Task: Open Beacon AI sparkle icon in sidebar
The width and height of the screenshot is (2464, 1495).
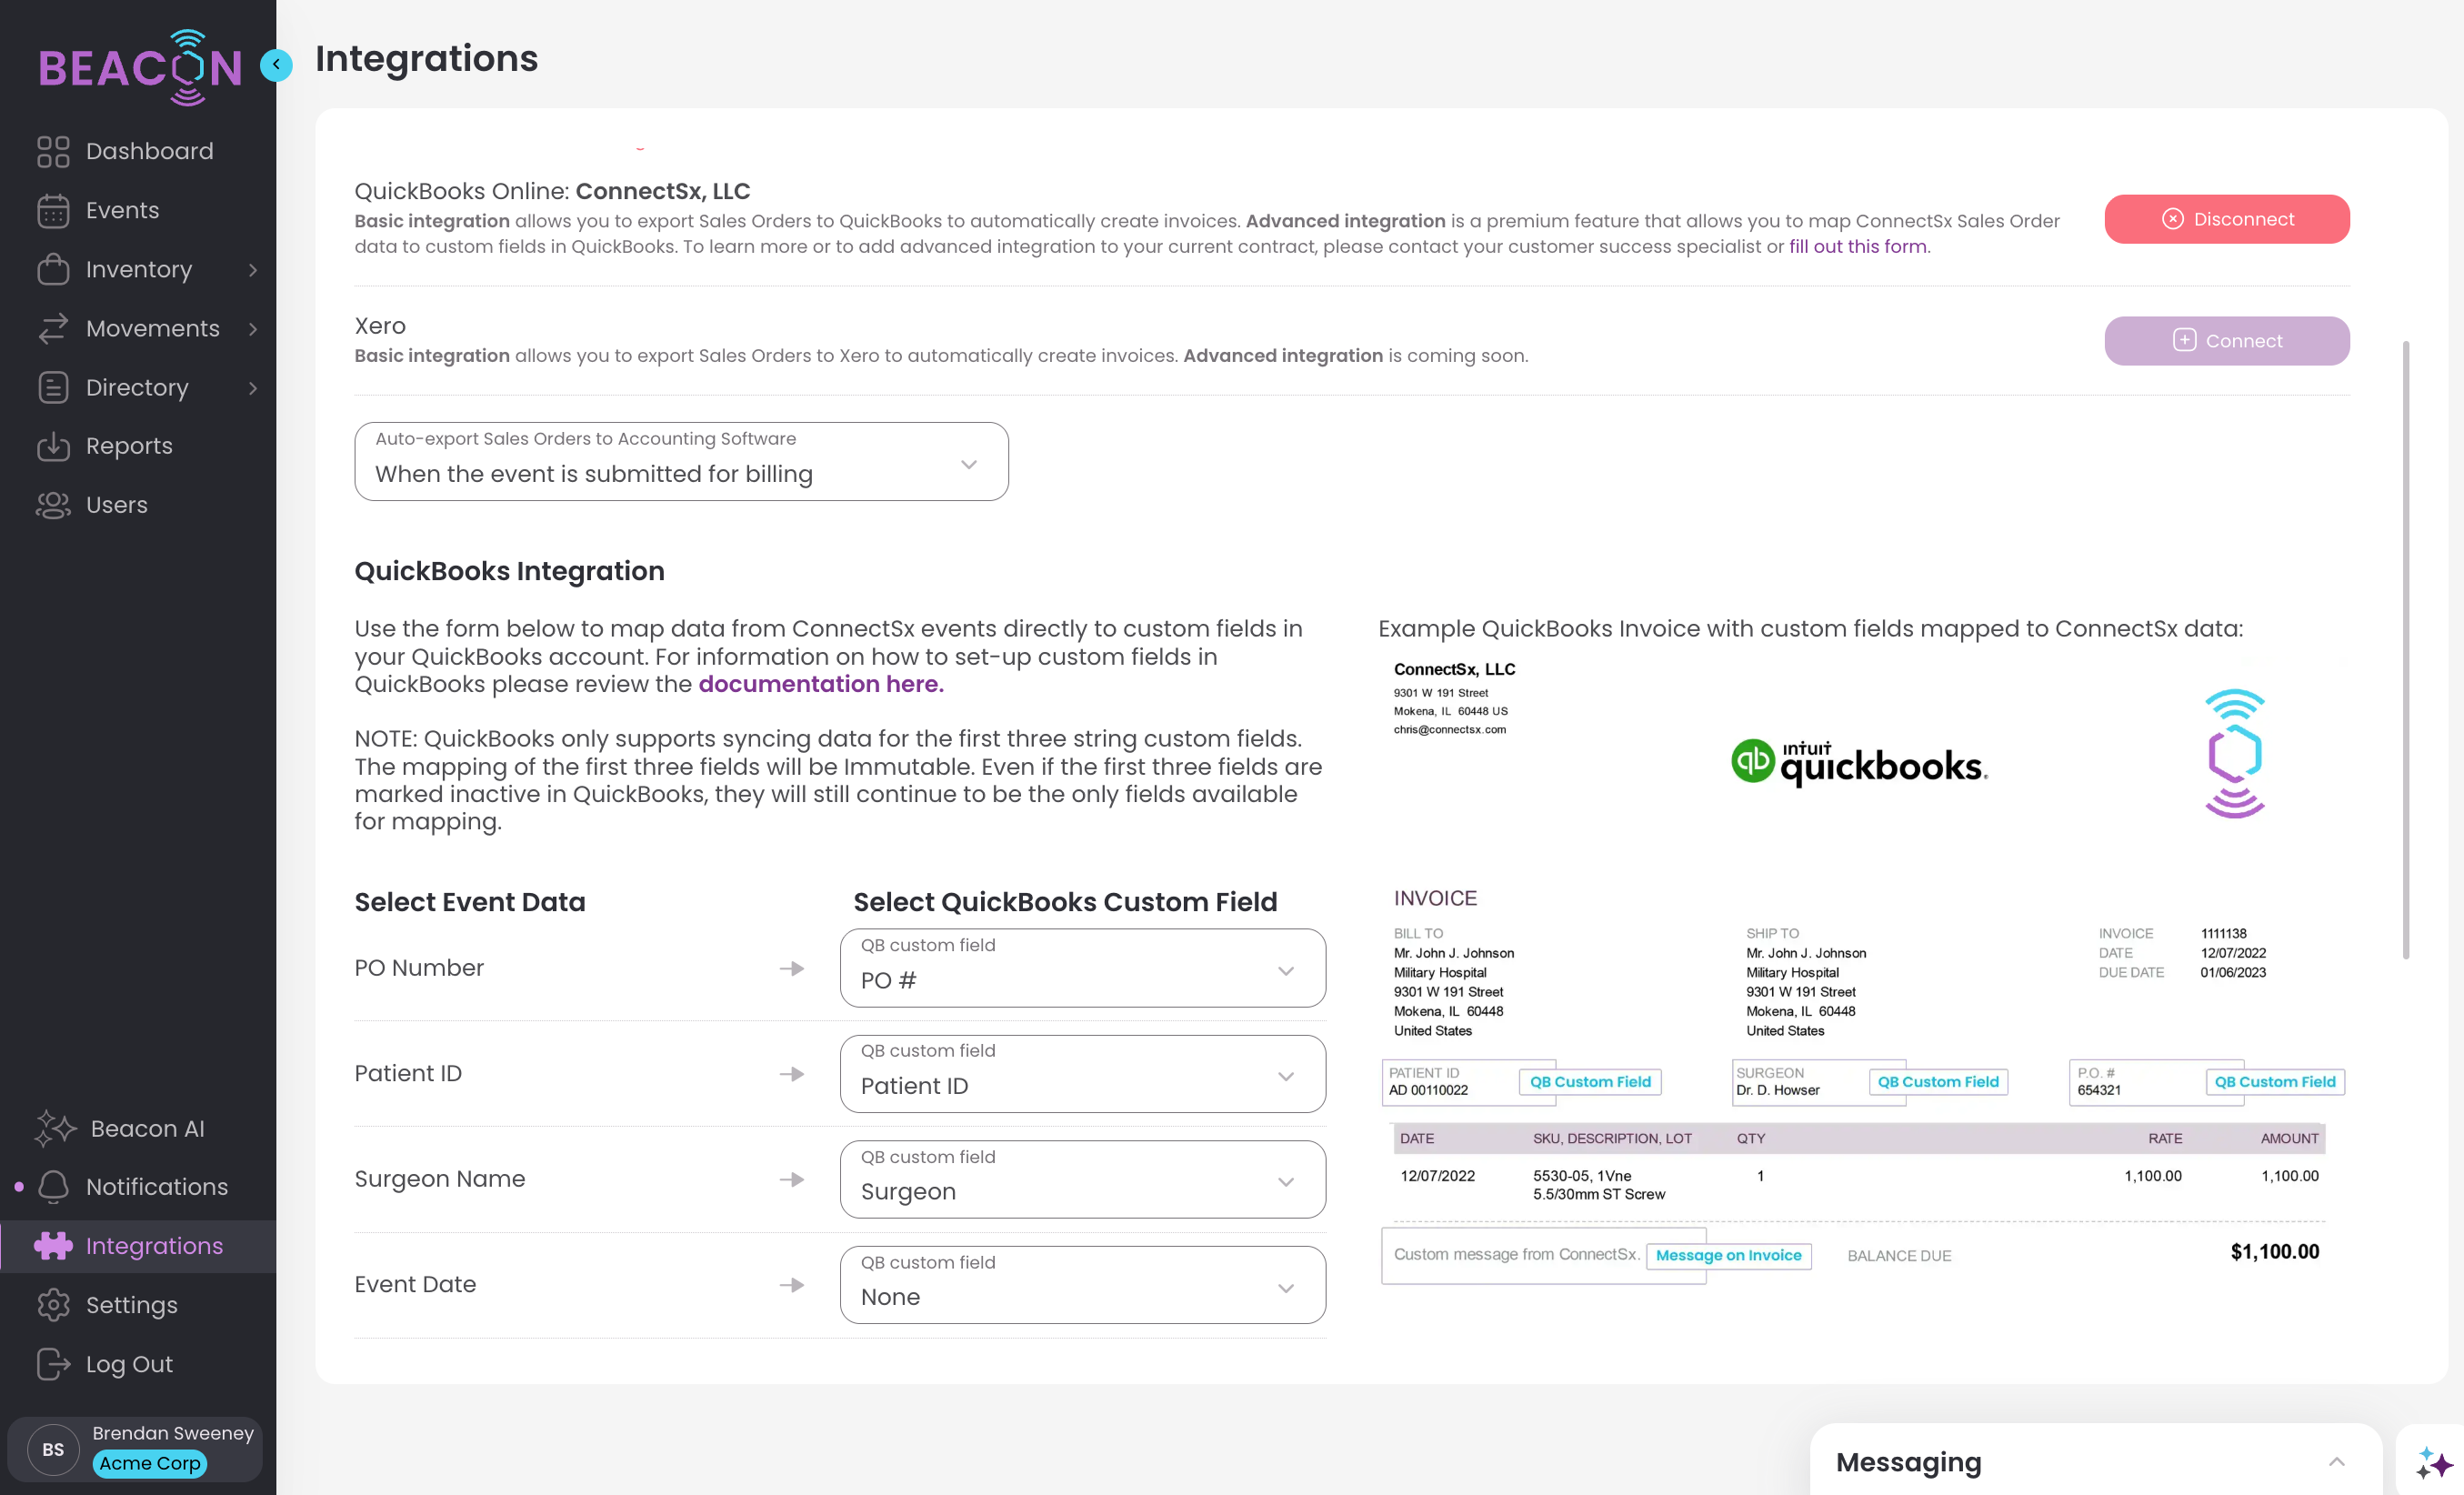Action: tap(55, 1129)
